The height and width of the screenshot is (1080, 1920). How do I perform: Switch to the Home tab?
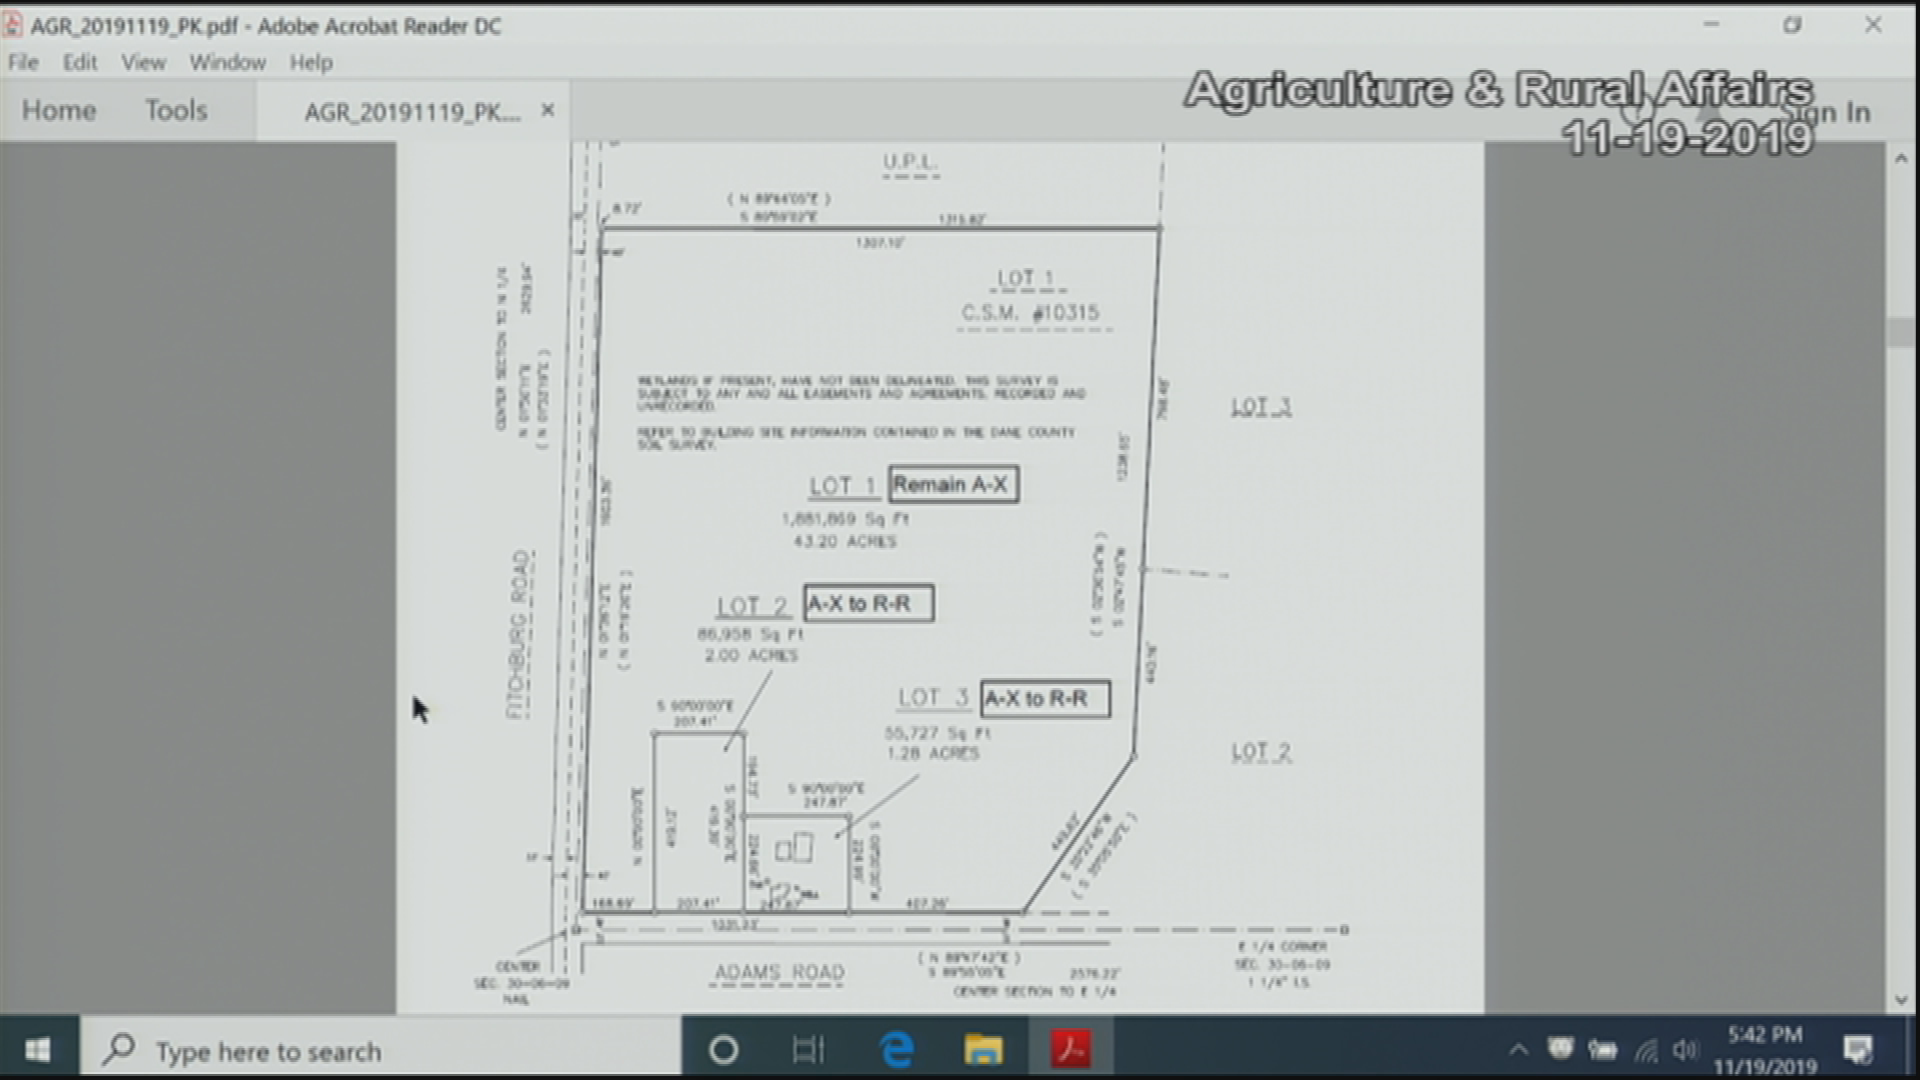(59, 110)
